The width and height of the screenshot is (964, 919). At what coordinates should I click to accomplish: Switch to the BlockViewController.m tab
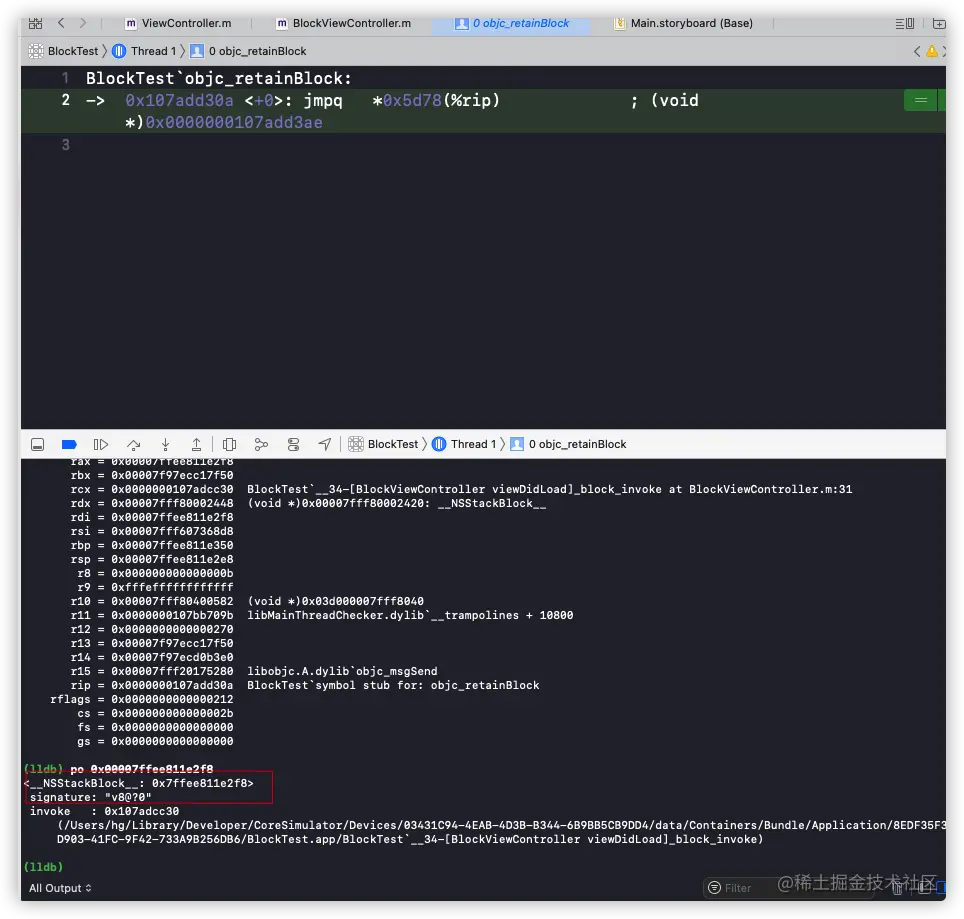coord(344,23)
